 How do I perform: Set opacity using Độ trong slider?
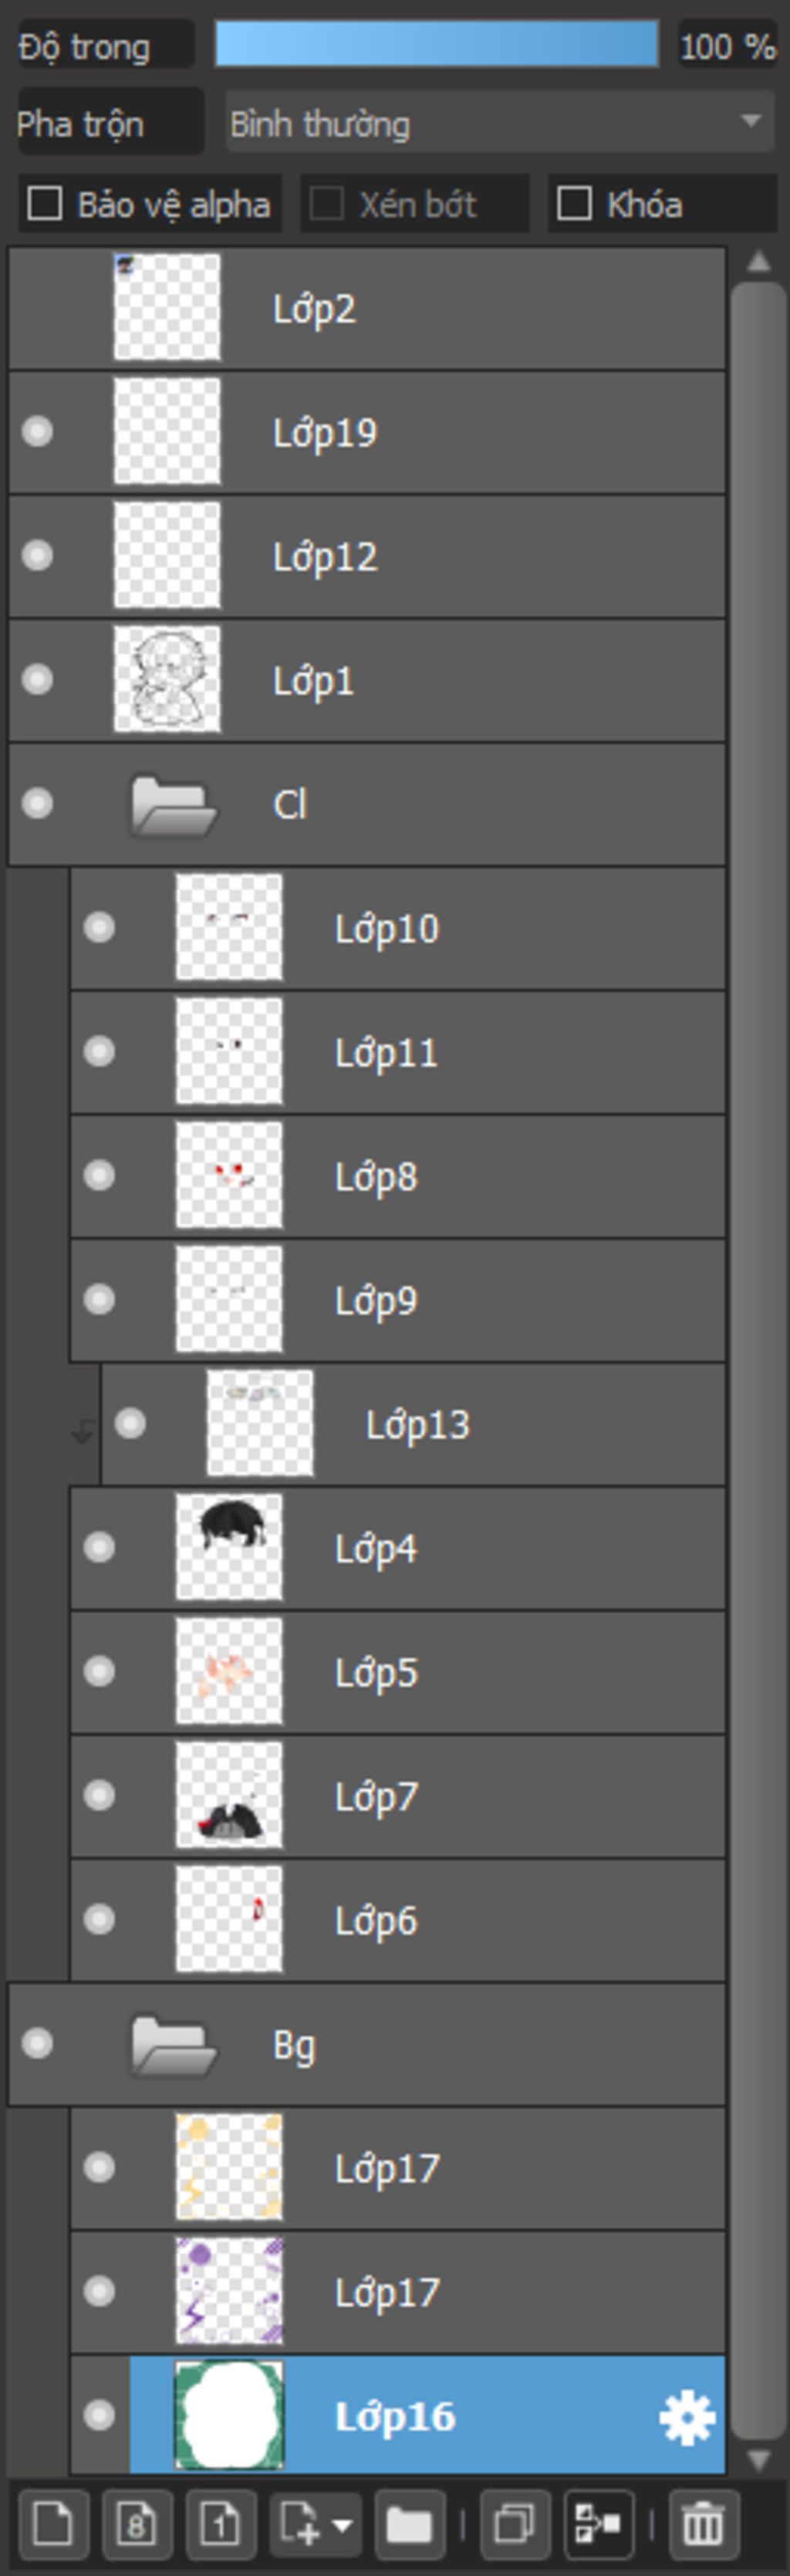[x=437, y=45]
